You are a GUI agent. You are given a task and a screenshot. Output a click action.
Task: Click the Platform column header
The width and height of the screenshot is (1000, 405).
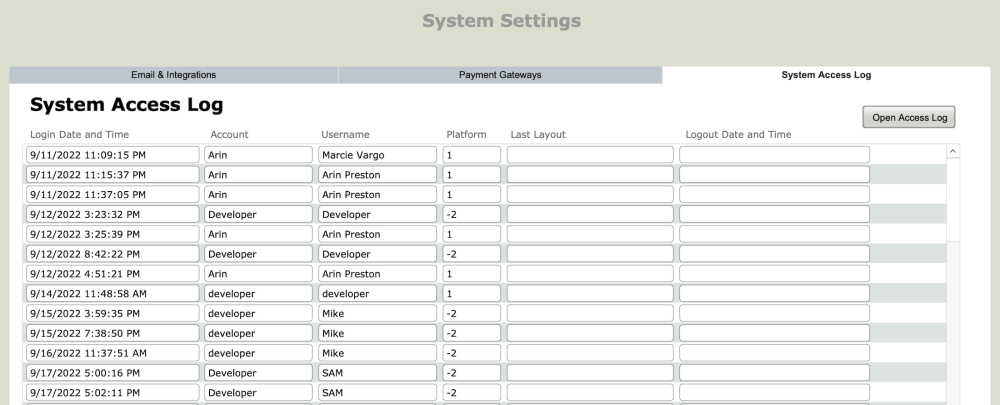tap(466, 135)
